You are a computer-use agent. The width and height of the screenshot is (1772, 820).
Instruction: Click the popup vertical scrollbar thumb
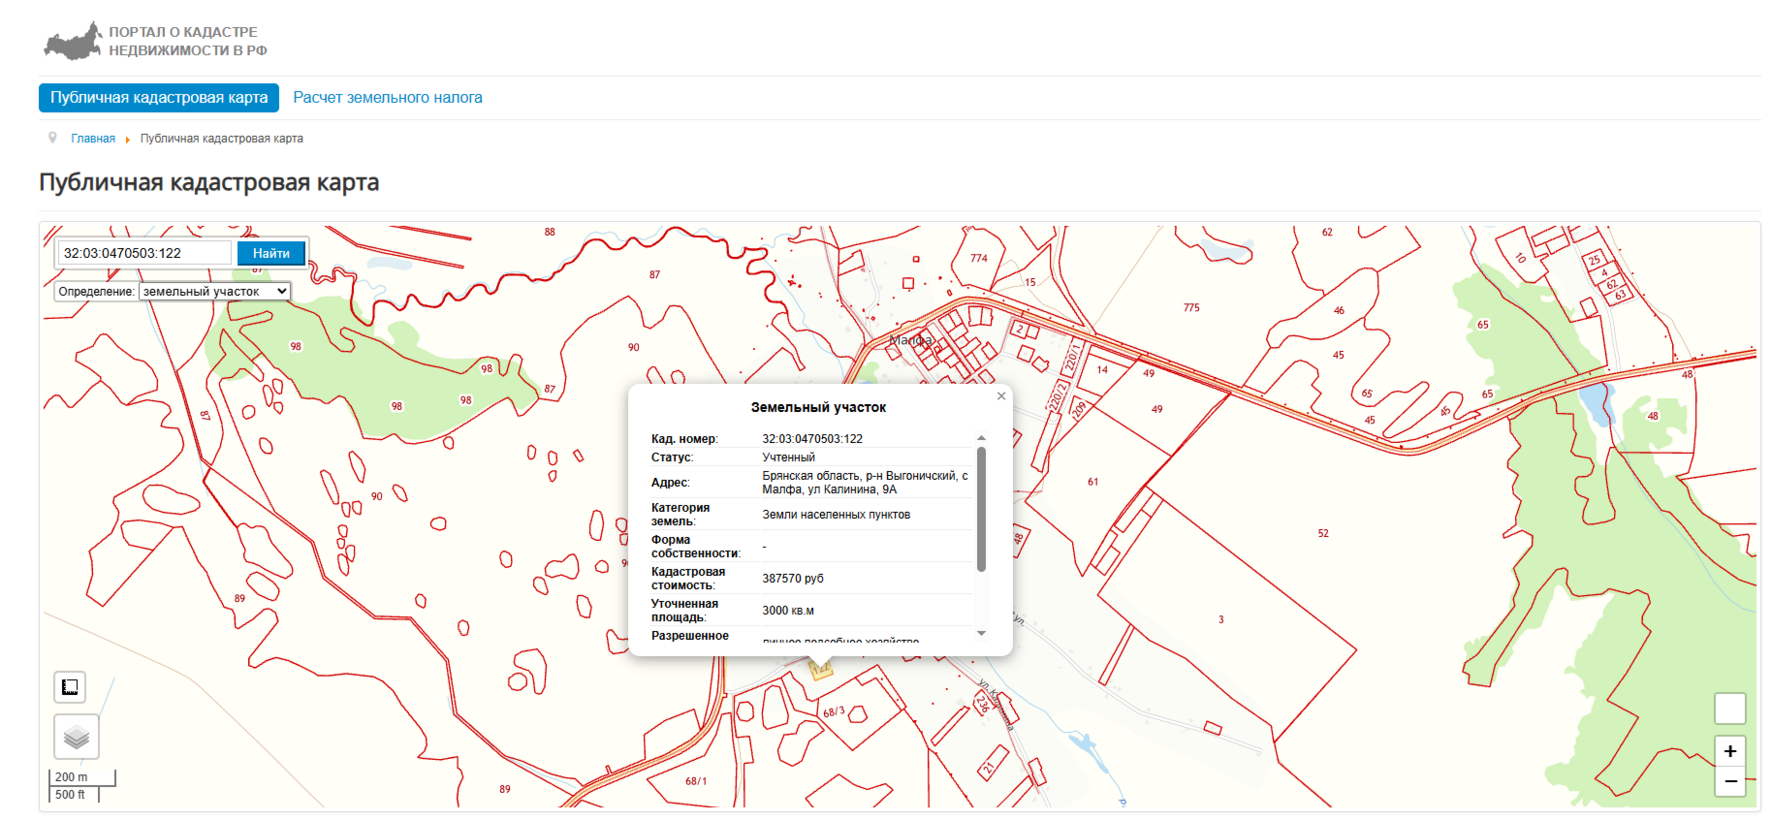click(x=981, y=510)
